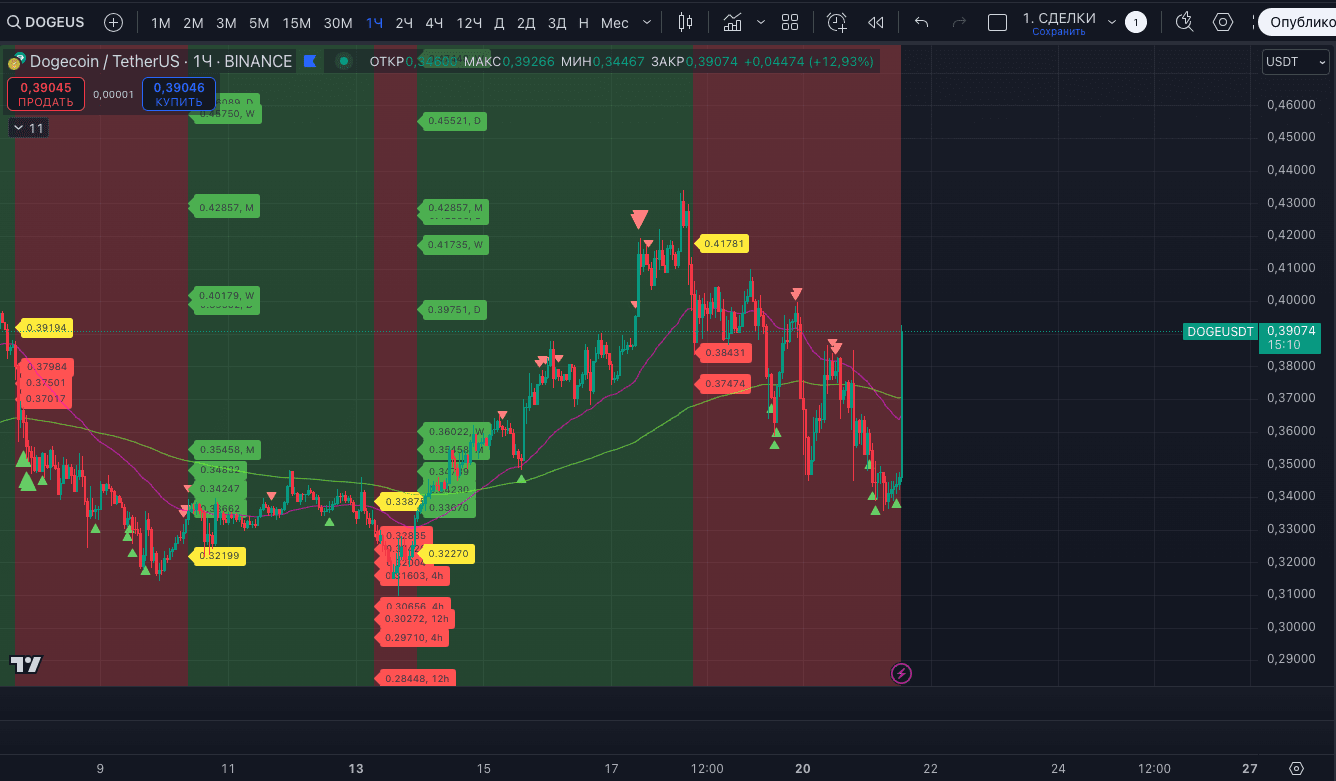
Task: Switch to the 30М timeframe
Action: [x=338, y=22]
